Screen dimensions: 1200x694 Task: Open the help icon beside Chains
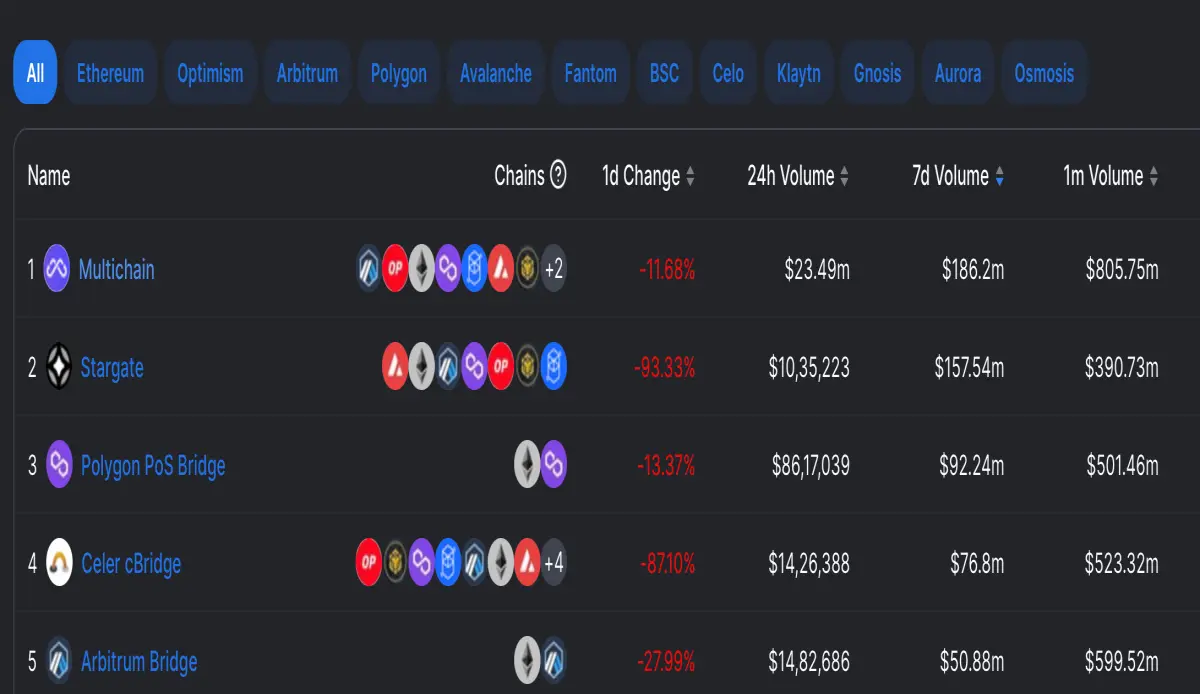click(558, 176)
